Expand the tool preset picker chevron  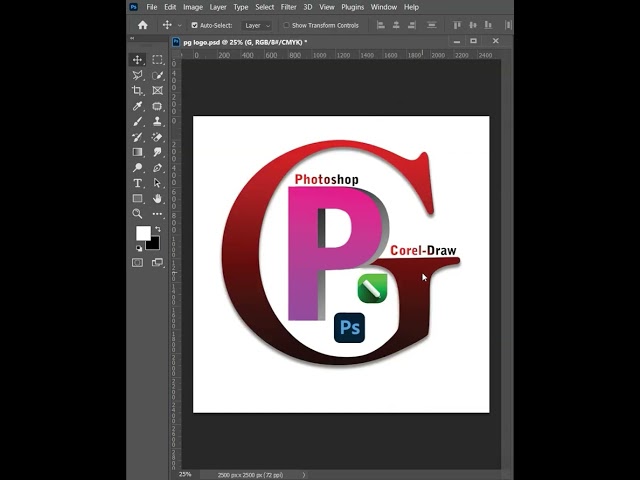[x=180, y=26]
